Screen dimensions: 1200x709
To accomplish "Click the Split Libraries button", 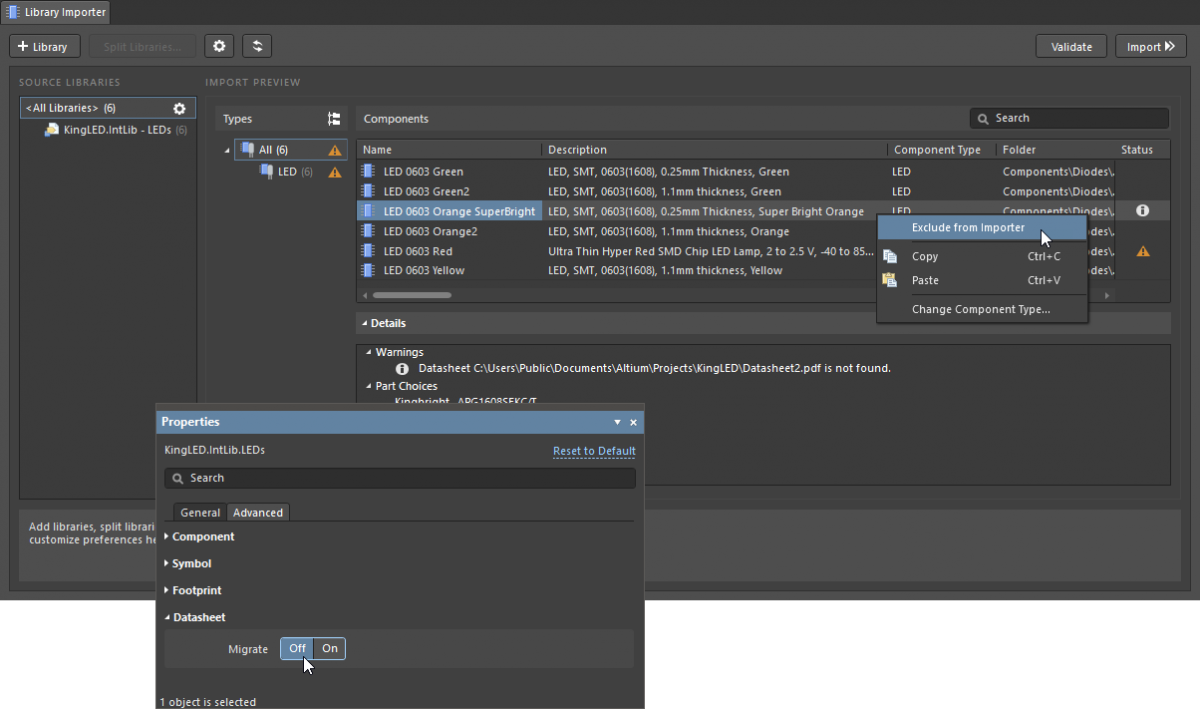I will tap(142, 46).
